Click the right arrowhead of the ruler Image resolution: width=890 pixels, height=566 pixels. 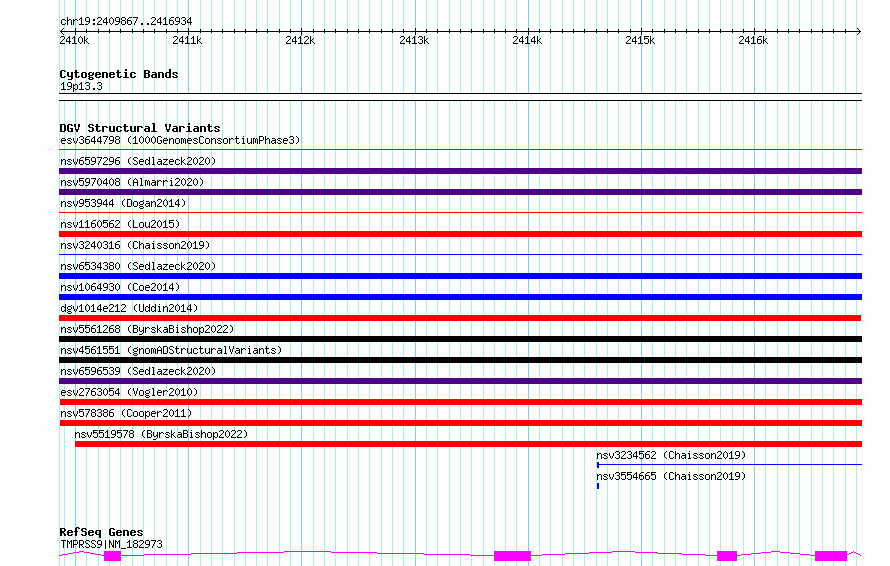point(859,31)
